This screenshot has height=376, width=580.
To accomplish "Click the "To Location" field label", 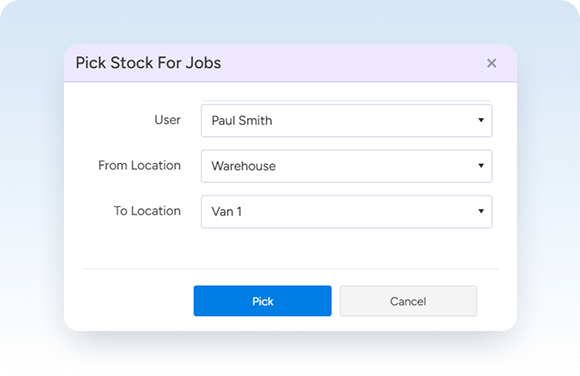I will [147, 211].
